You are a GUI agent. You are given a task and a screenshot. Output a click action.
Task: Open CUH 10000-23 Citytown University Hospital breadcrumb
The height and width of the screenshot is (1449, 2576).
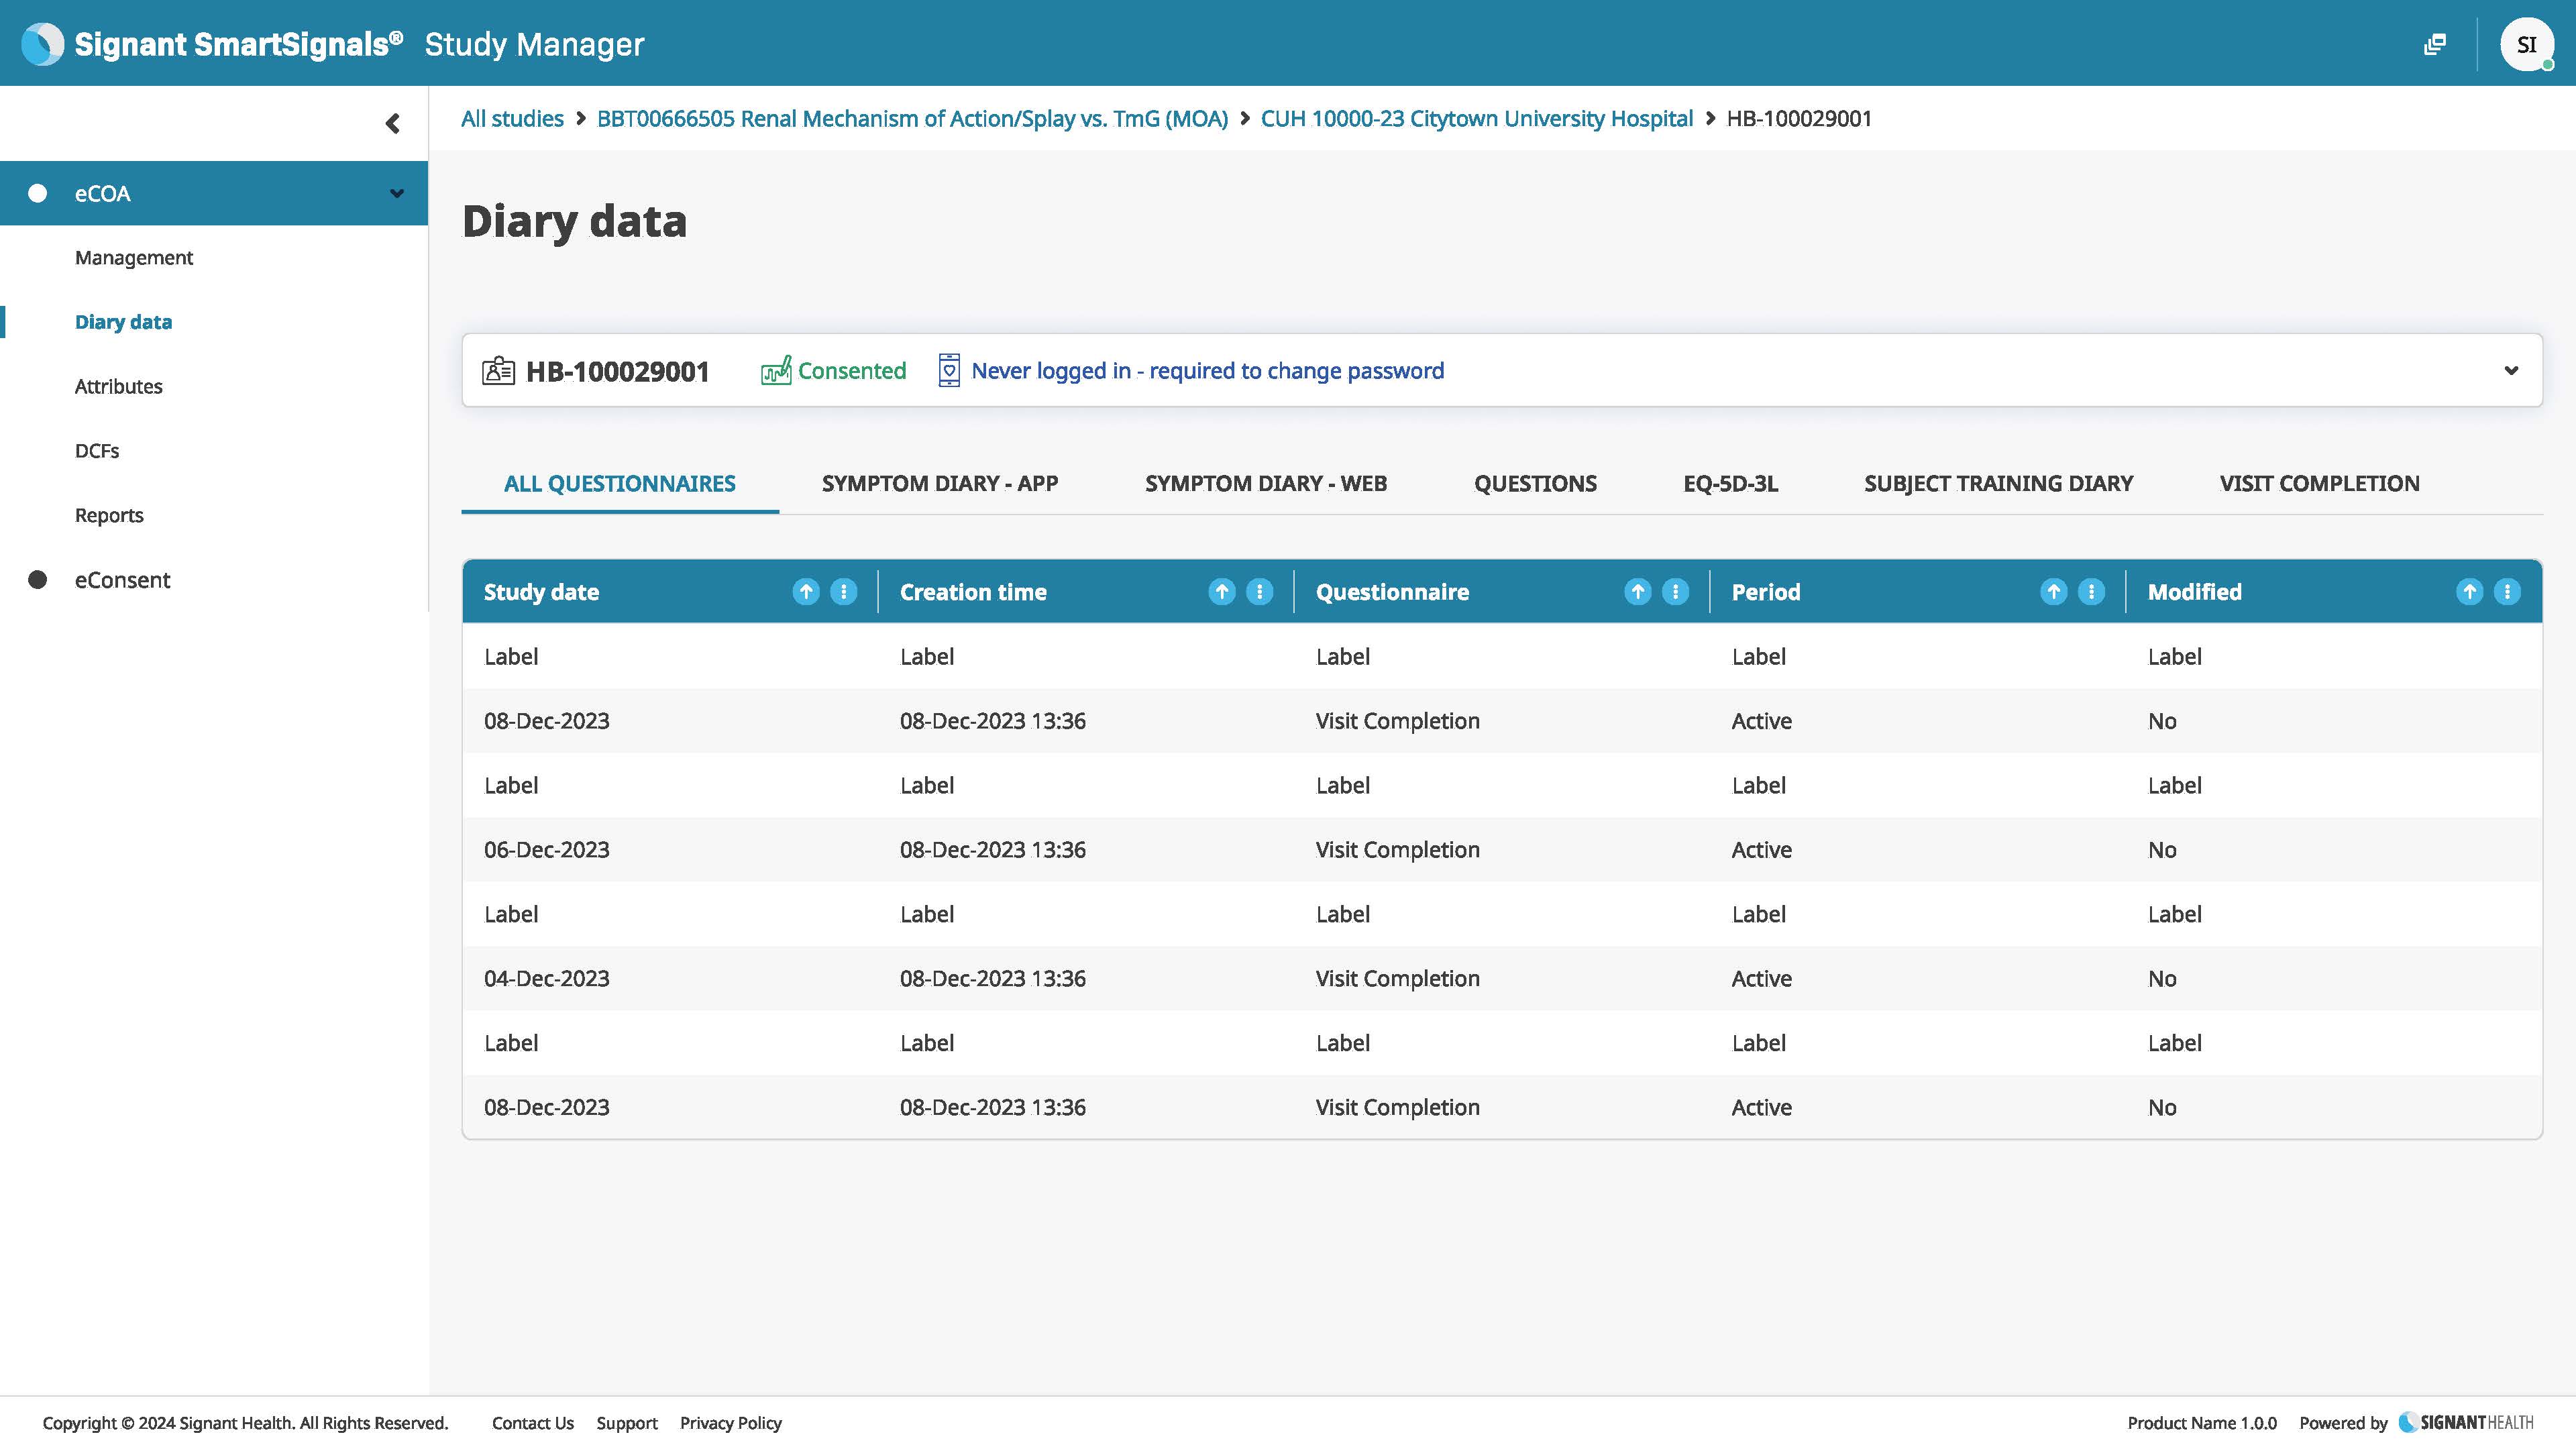point(1476,119)
